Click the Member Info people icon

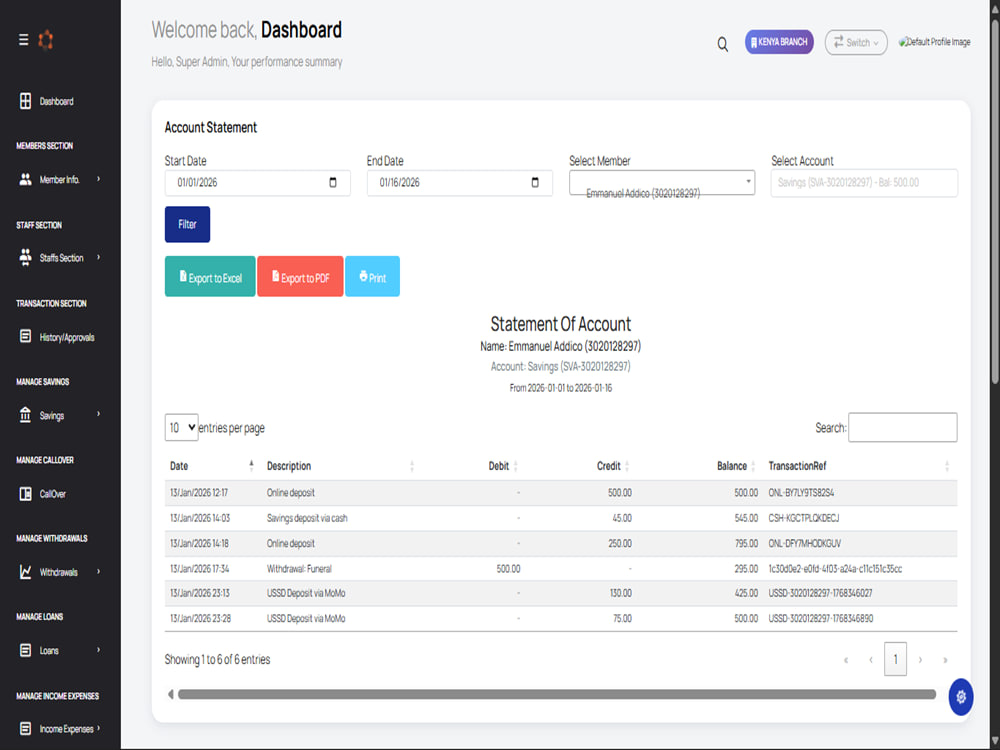pos(26,179)
